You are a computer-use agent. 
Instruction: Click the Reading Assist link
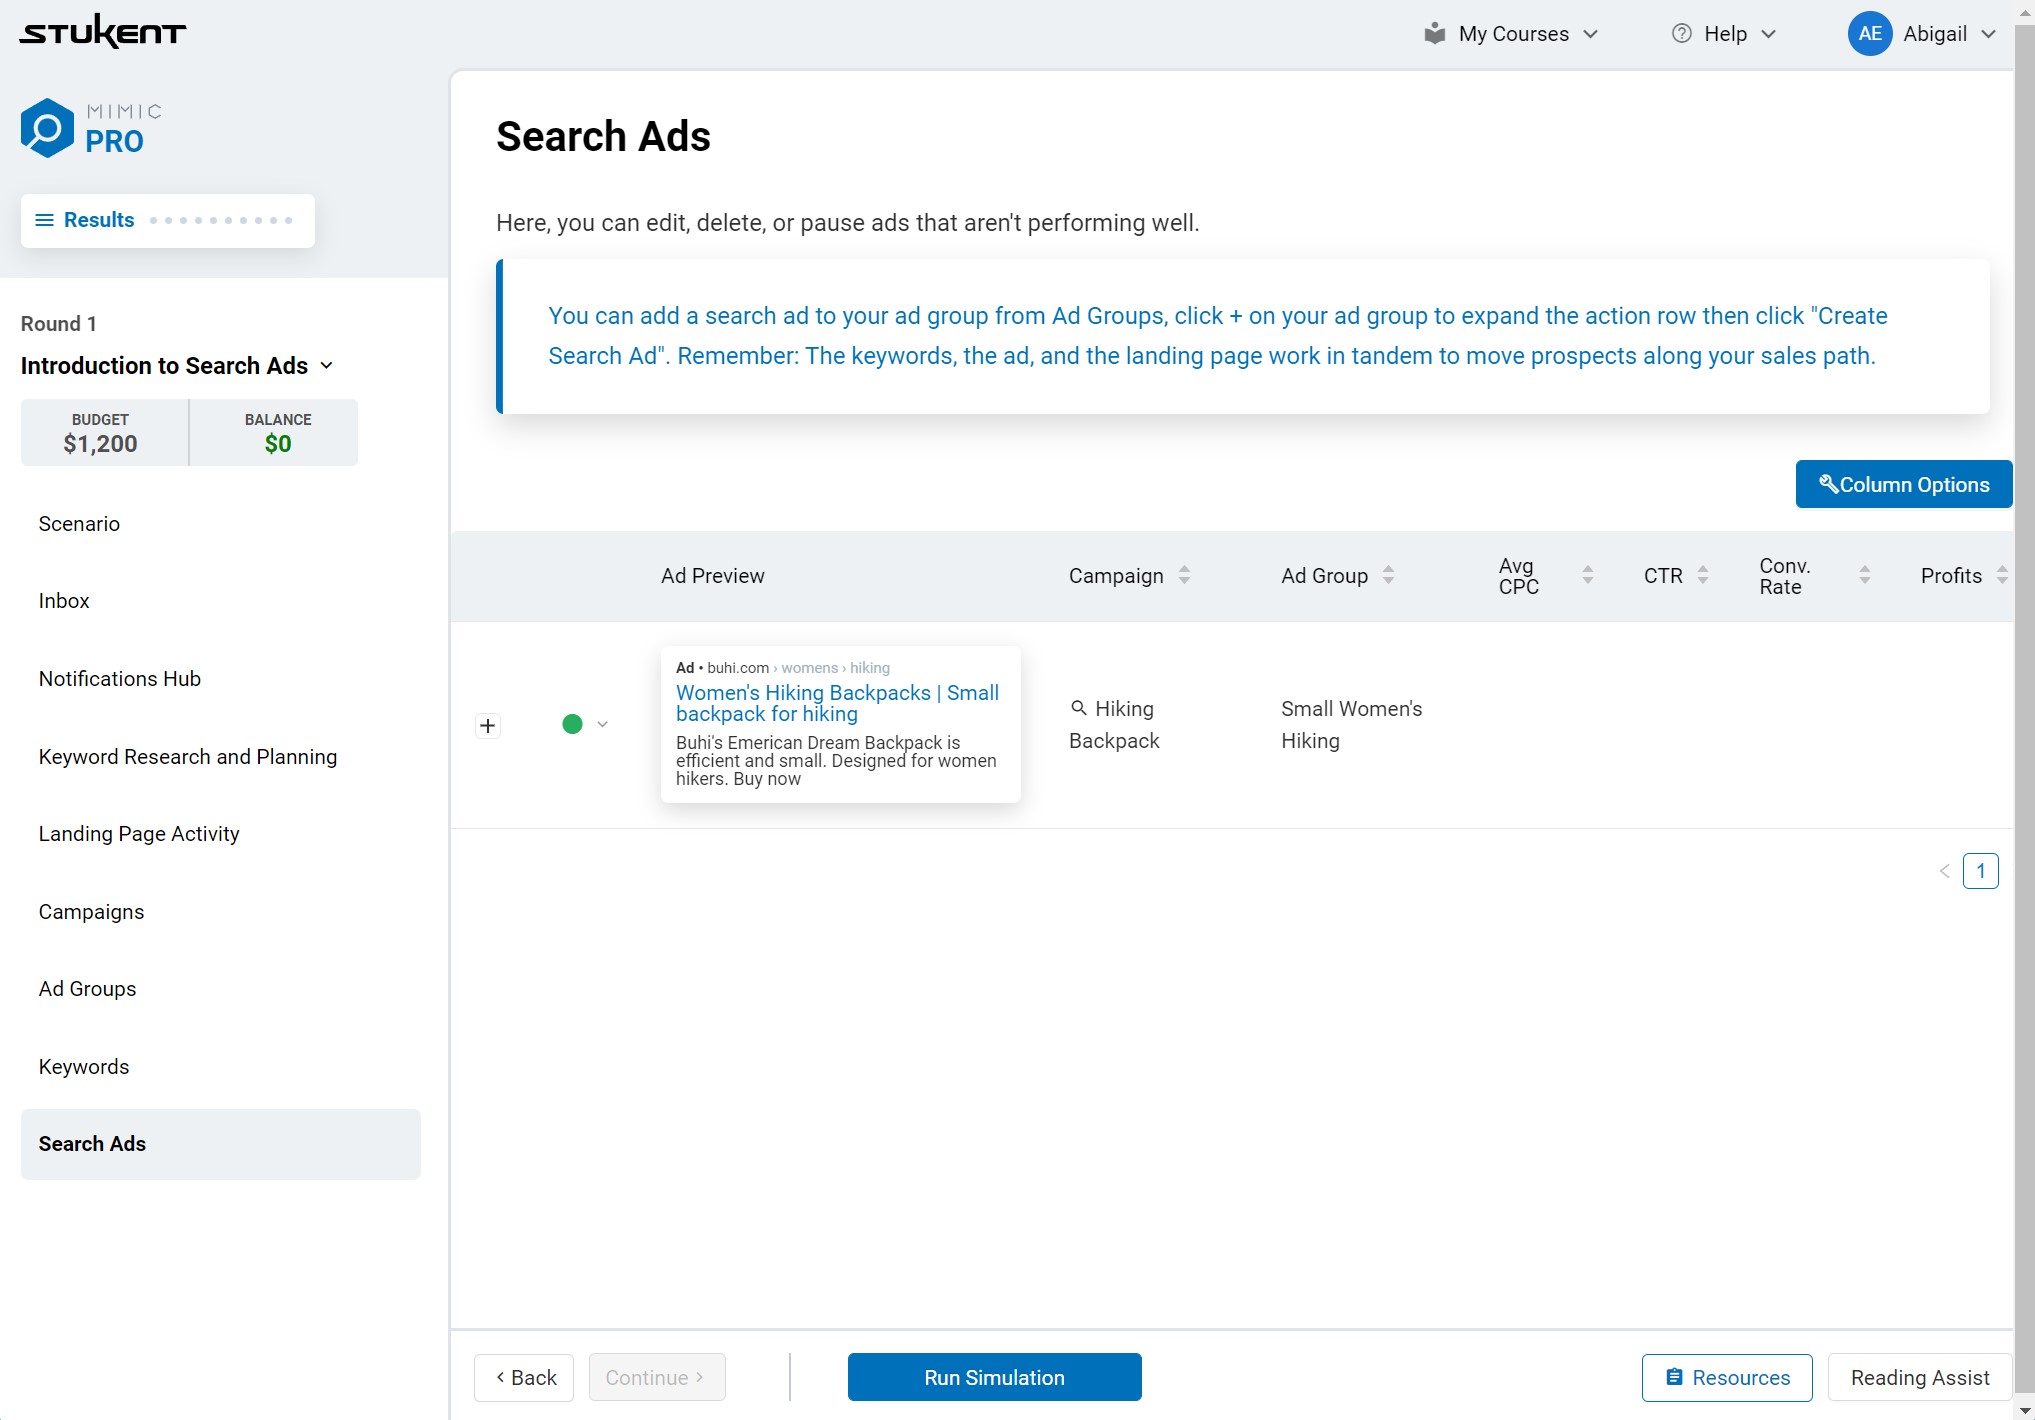point(1921,1377)
